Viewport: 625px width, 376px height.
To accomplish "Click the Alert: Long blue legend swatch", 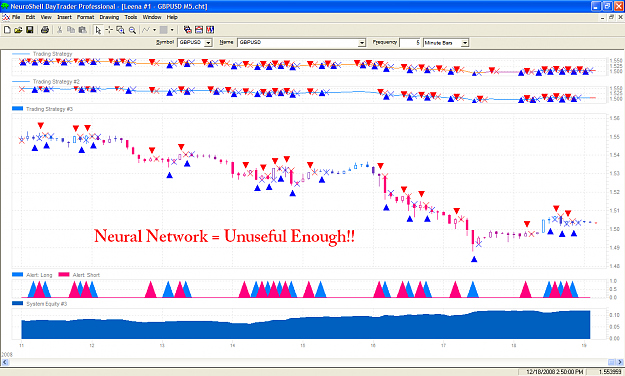I will point(18,274).
